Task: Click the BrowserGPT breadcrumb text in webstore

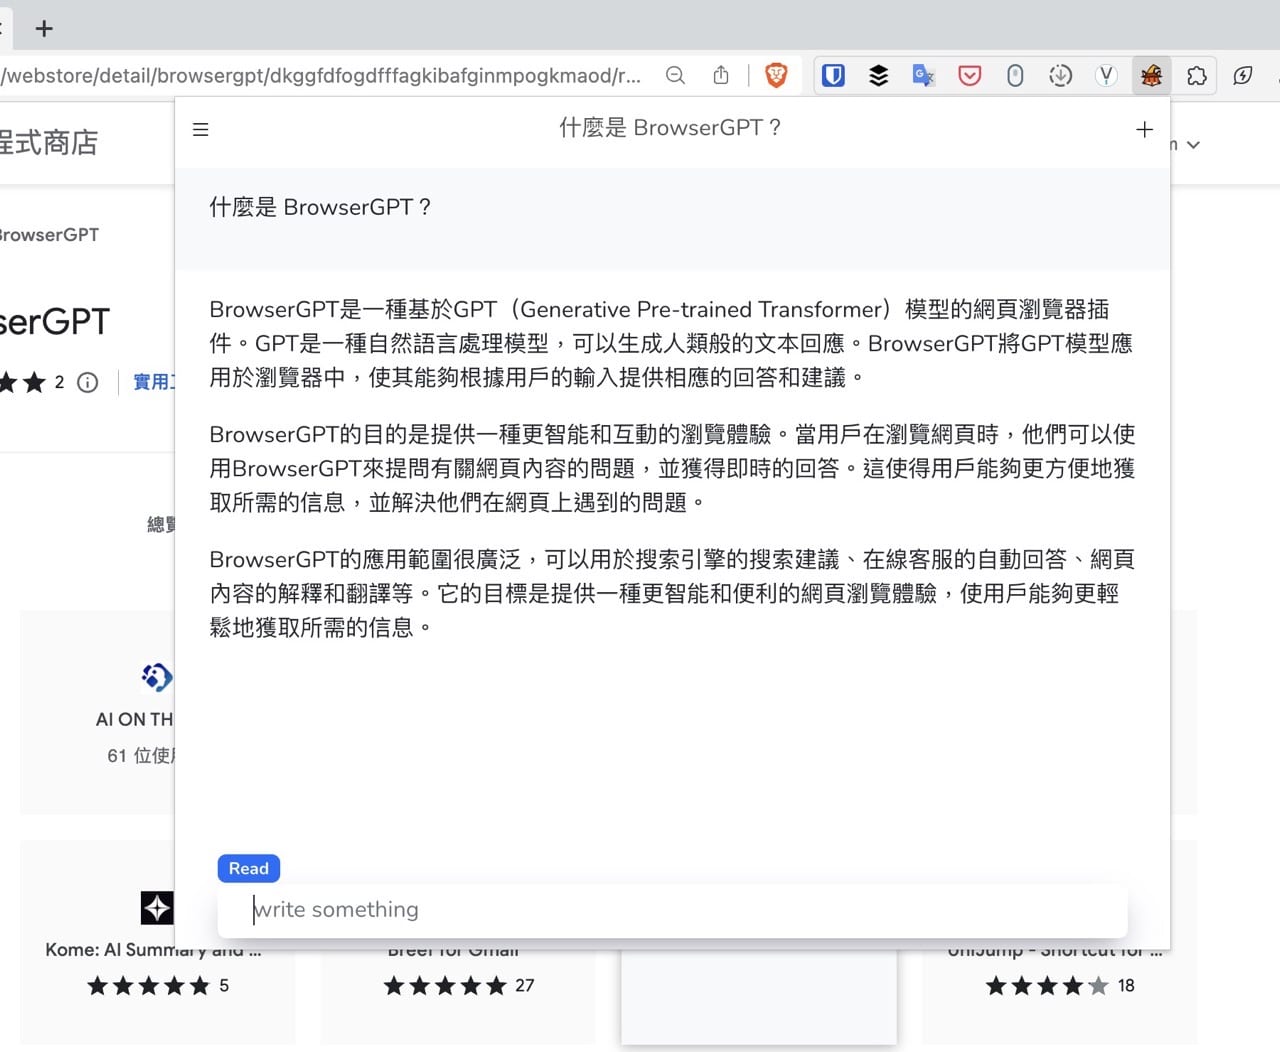Action: pyautogui.click(x=49, y=235)
